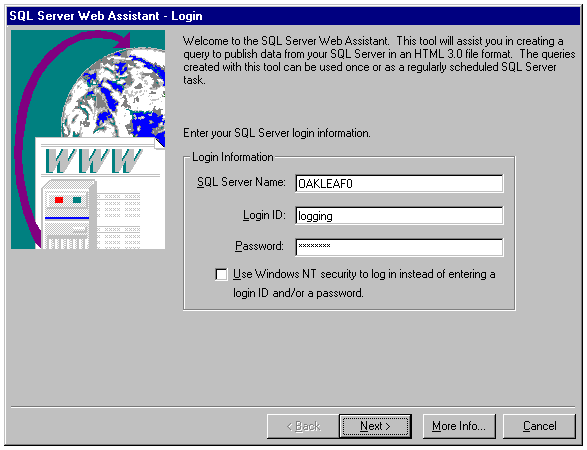Click the Windows NT security checkbox label text
Image resolution: width=587 pixels, height=450 pixels.
coord(364,283)
